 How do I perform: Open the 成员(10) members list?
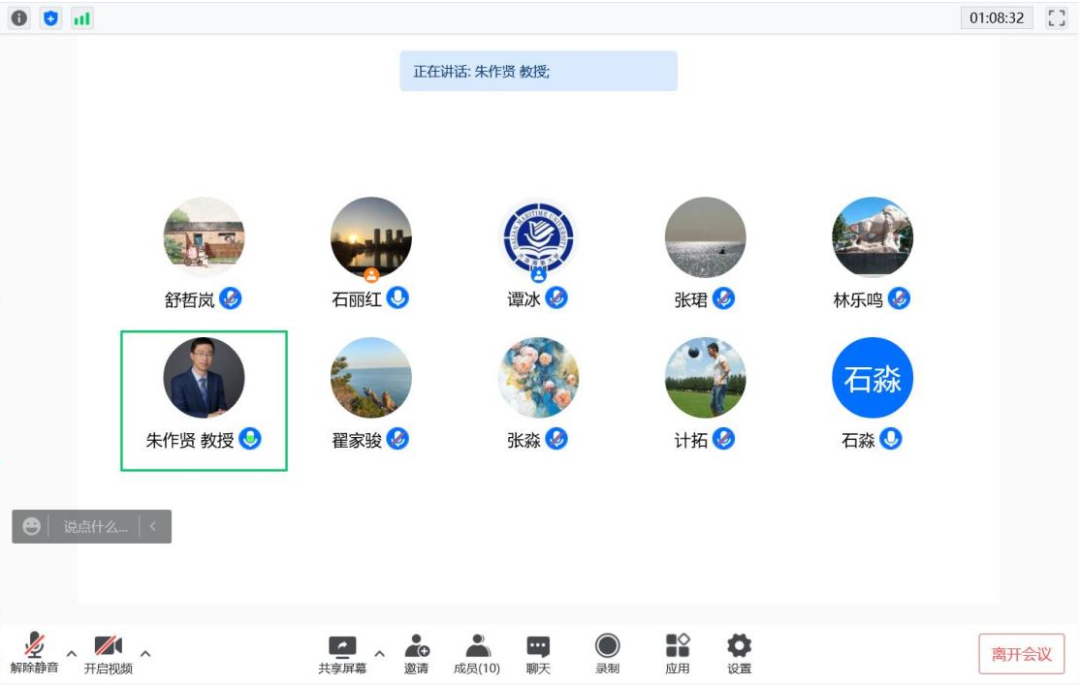[477, 653]
